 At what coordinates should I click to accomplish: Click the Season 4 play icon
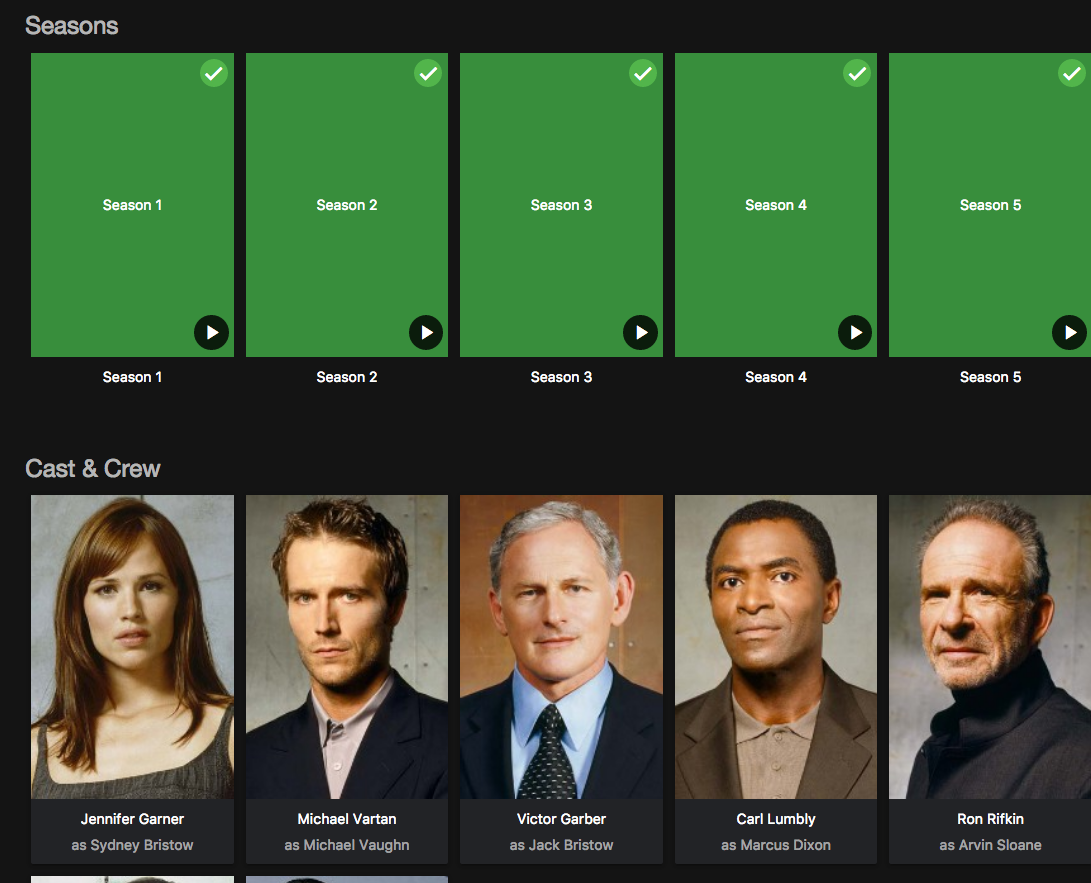[x=855, y=333]
